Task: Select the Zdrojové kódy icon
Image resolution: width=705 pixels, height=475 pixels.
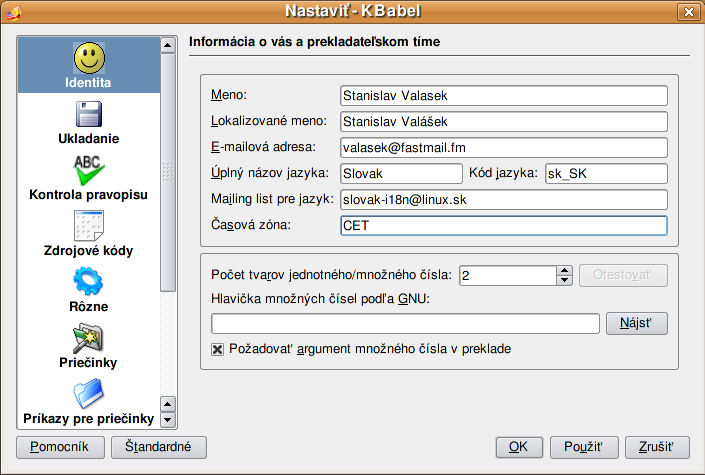Action: [x=89, y=226]
